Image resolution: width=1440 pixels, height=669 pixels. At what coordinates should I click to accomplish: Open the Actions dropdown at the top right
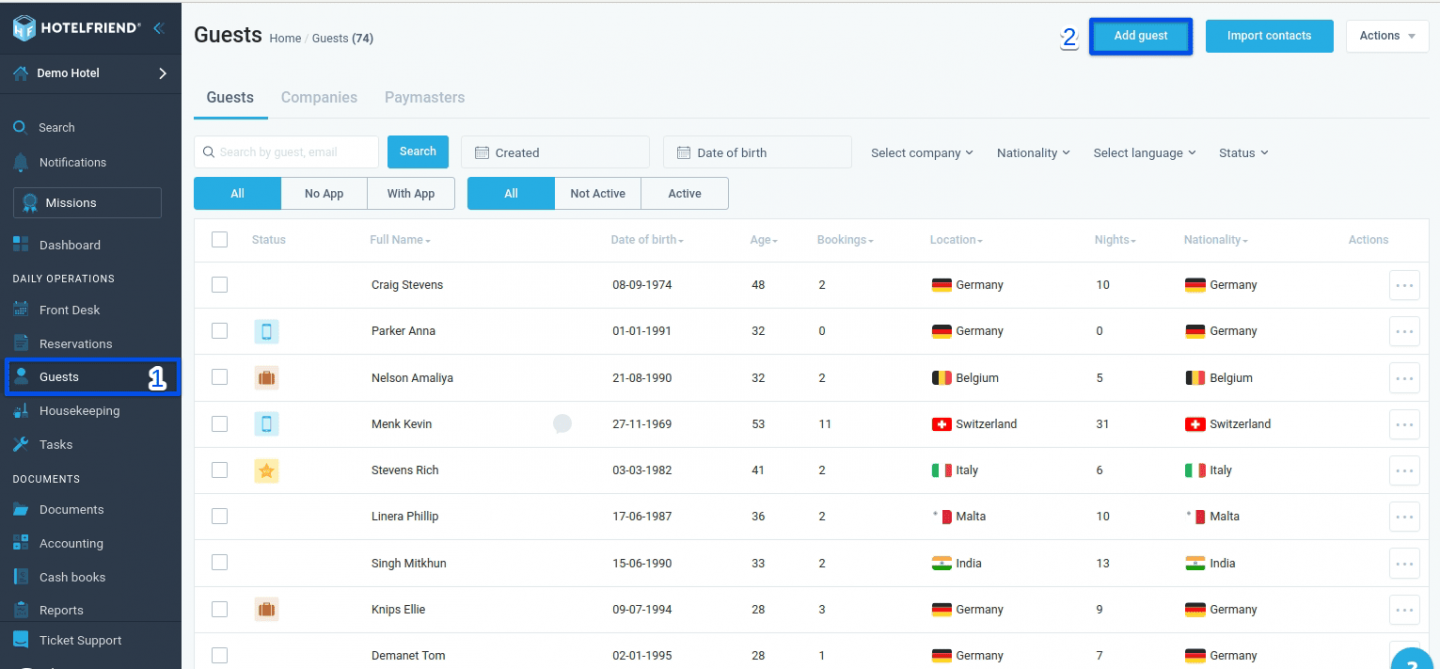[x=1387, y=36]
